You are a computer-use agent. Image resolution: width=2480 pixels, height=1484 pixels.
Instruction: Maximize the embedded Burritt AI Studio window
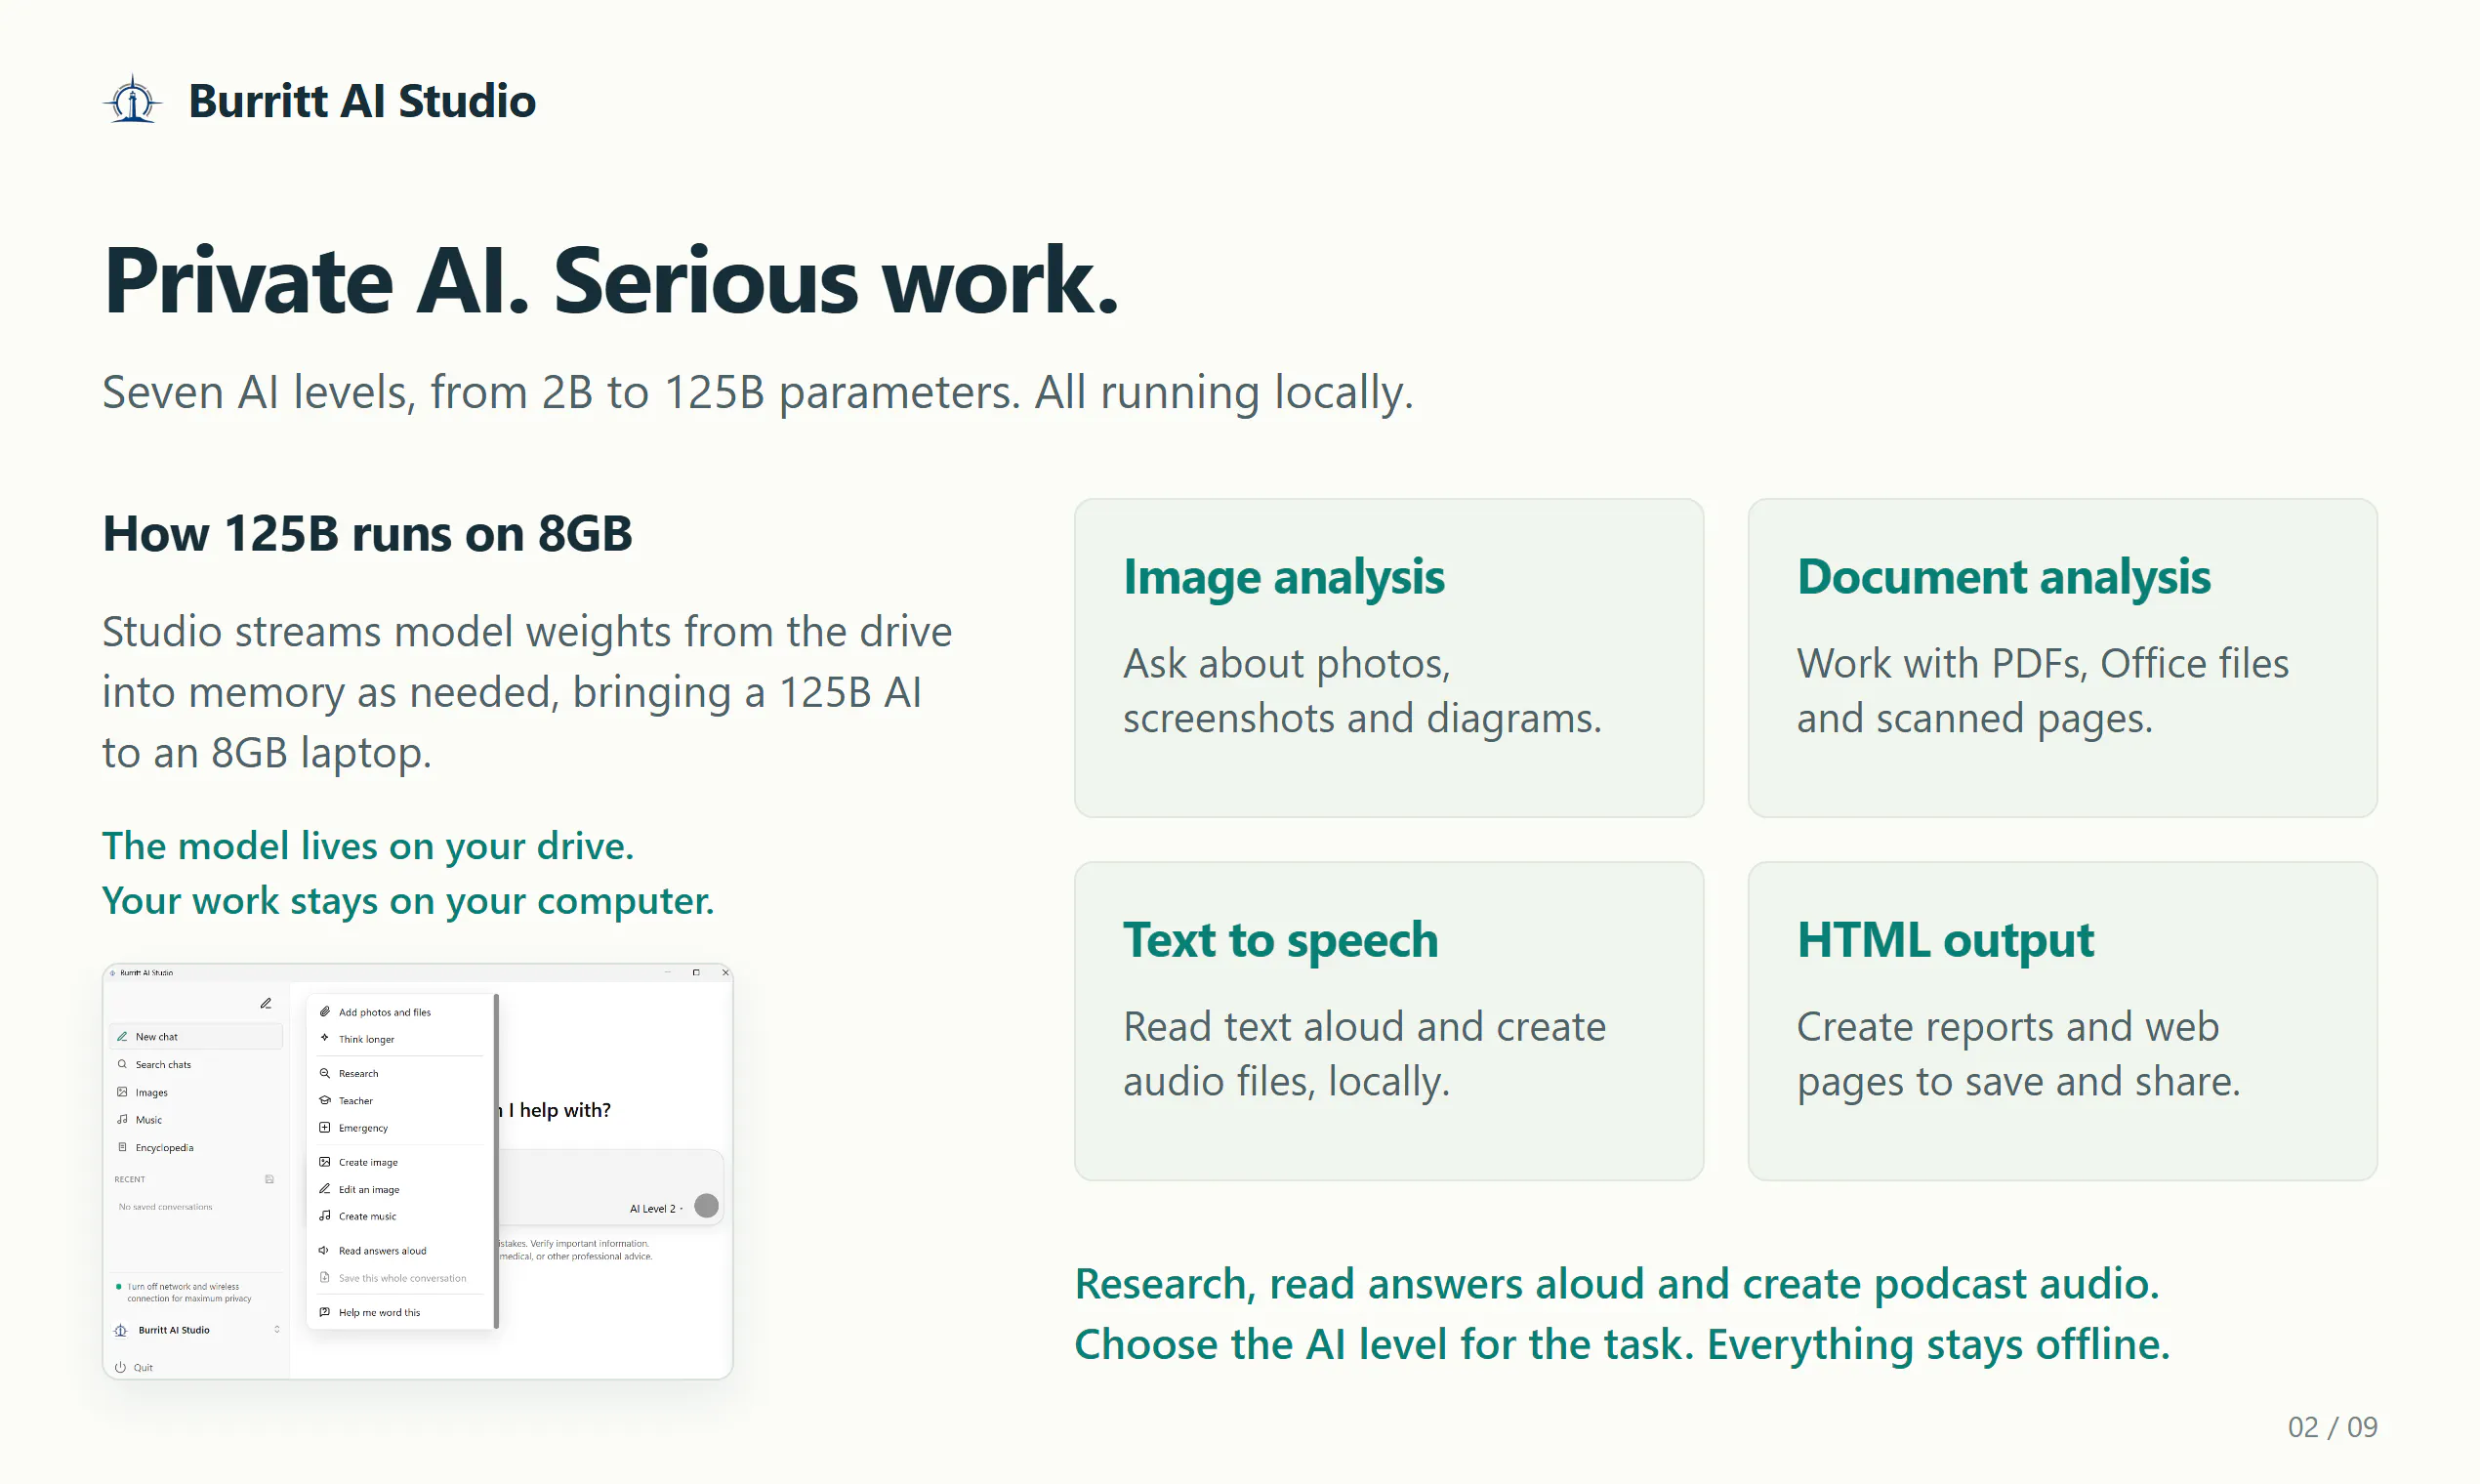696,972
